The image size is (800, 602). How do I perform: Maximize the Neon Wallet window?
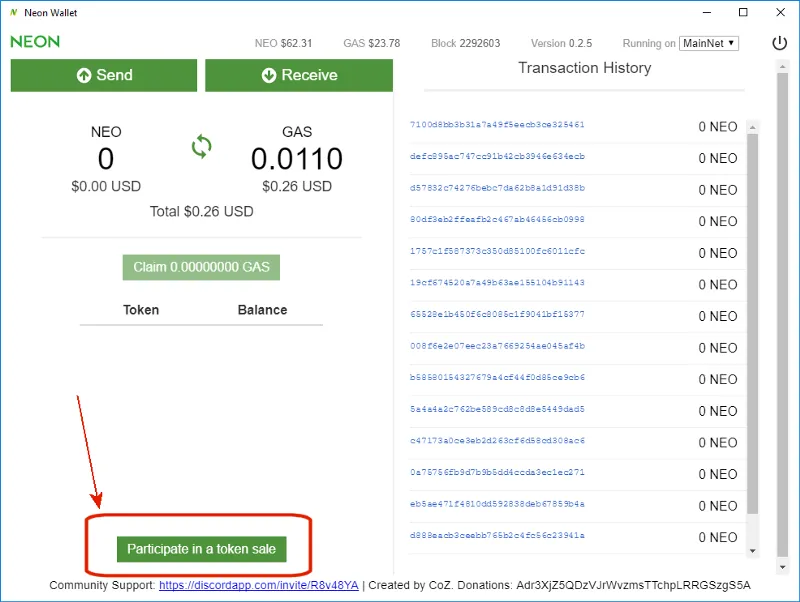pyautogui.click(x=743, y=12)
